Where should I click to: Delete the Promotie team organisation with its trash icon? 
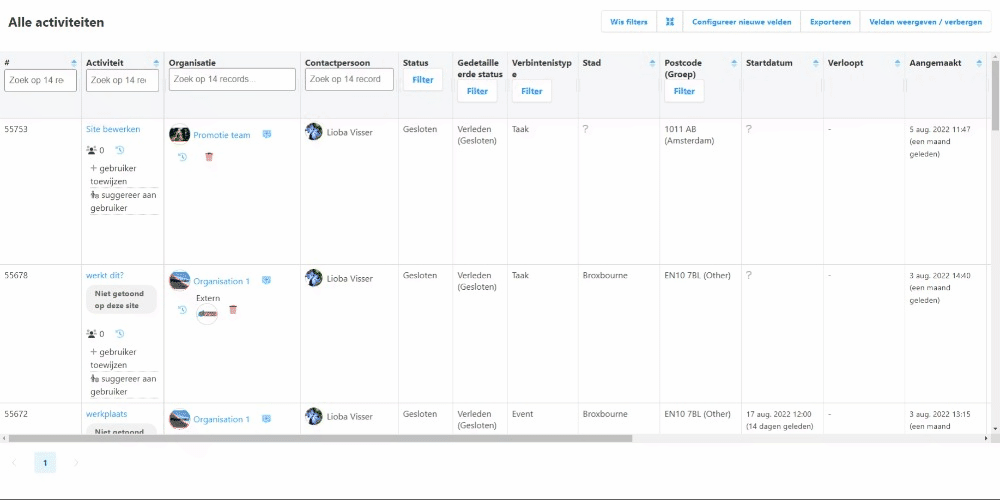point(209,157)
